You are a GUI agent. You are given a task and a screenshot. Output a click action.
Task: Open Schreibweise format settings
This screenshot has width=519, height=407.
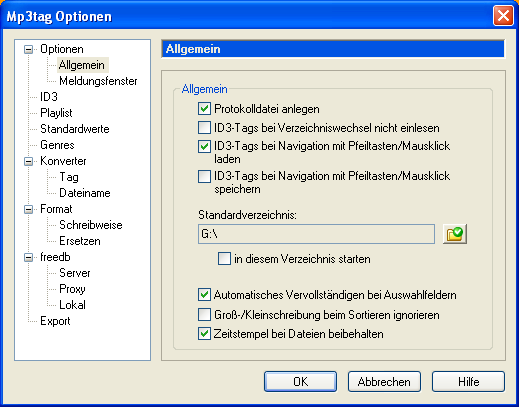tap(91, 225)
